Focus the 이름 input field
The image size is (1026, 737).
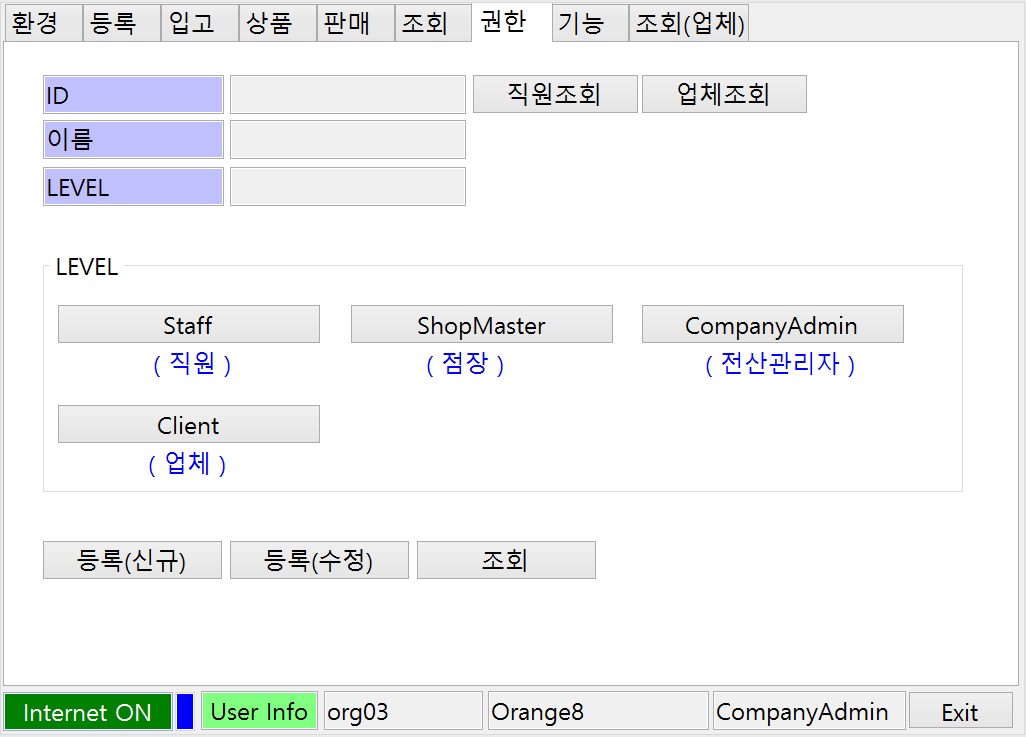347,139
